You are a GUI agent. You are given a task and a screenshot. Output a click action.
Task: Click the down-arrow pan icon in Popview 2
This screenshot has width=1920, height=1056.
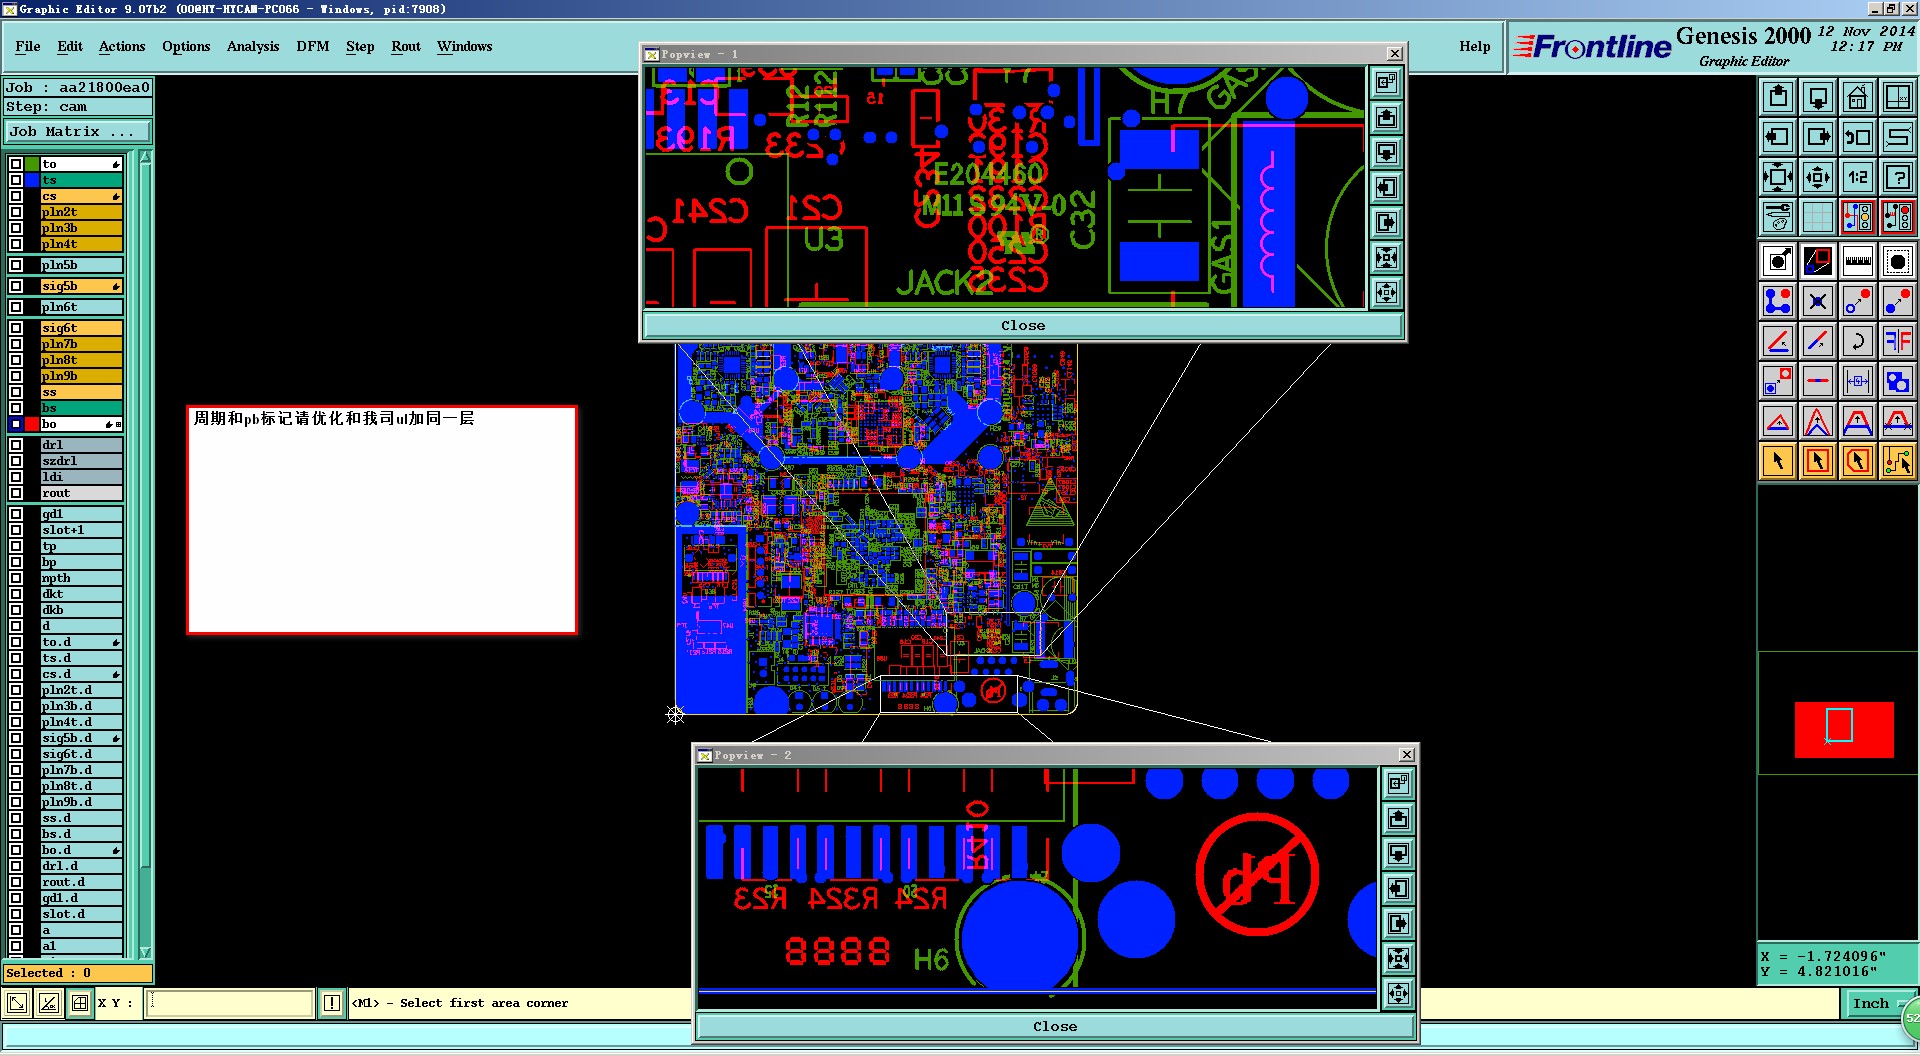coord(1398,854)
